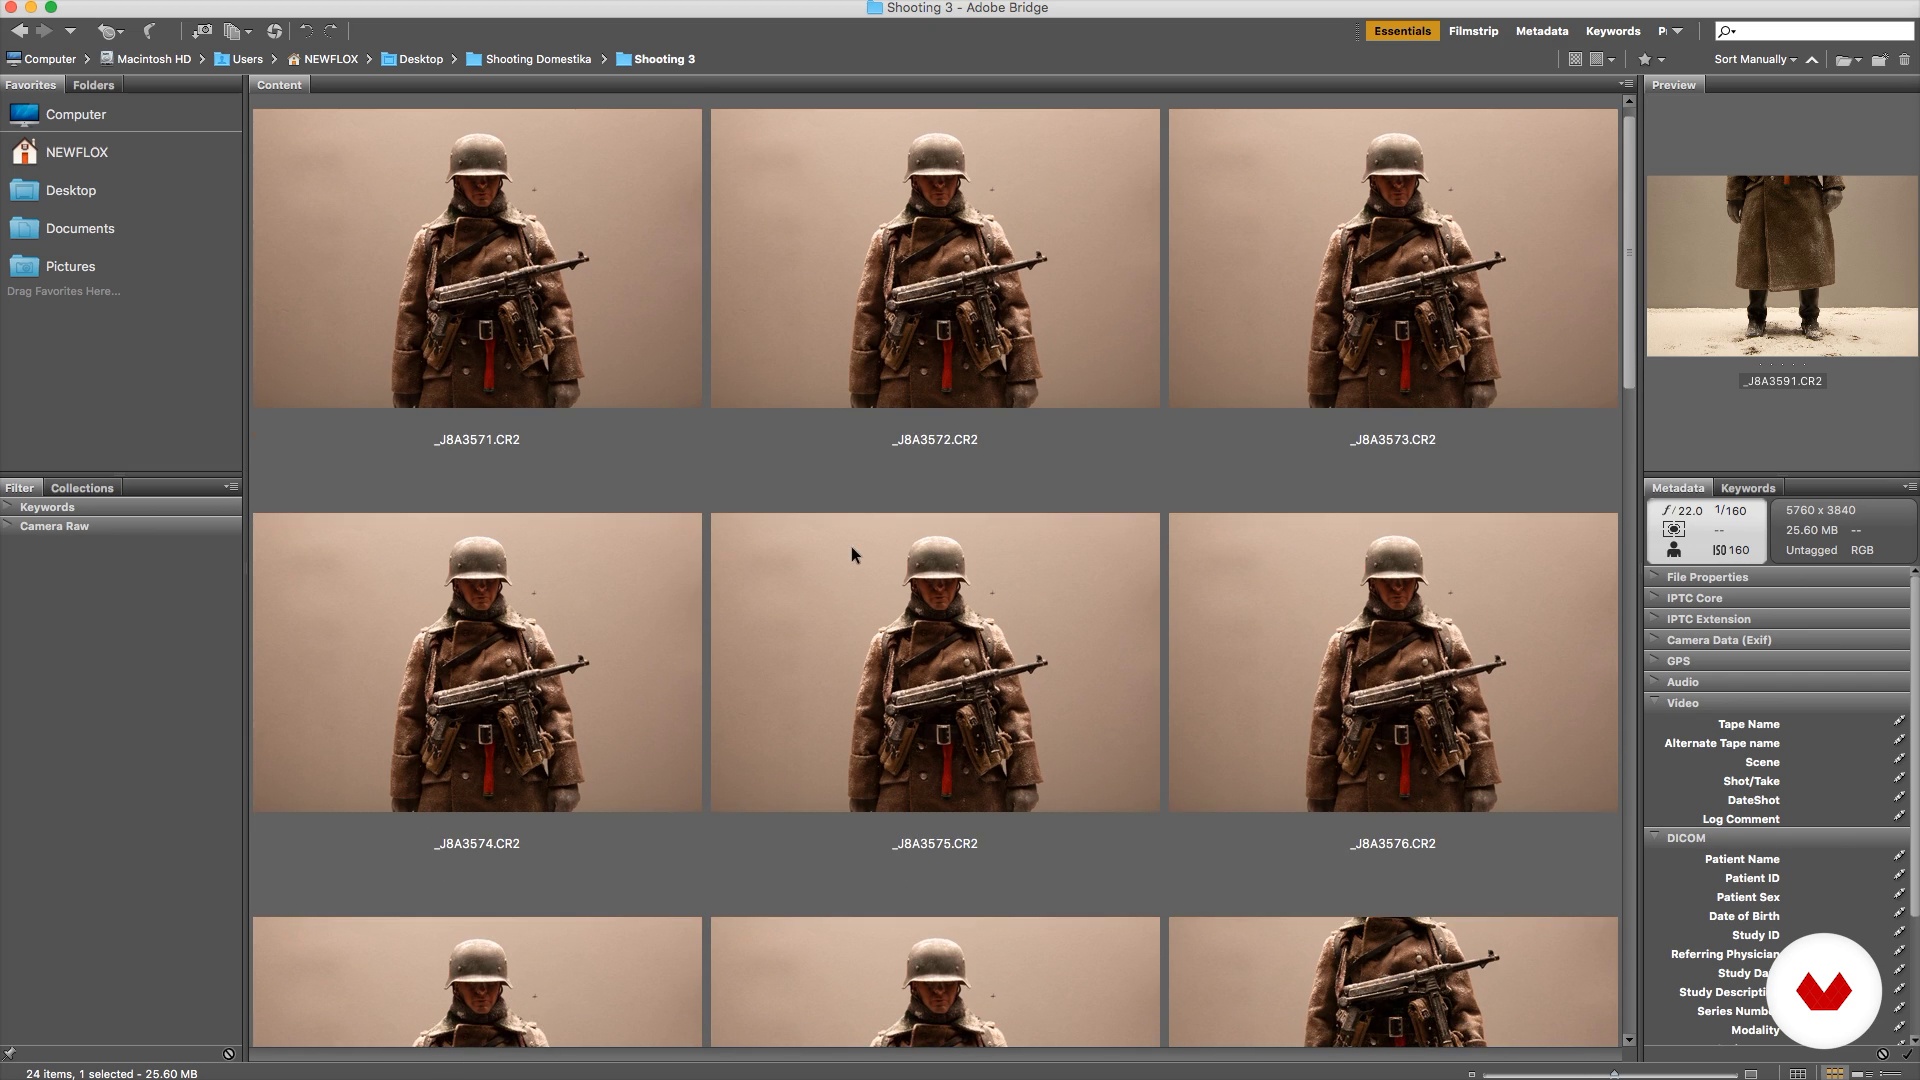Click thumbnail quality checkerboard icon
The height and width of the screenshot is (1080, 1920).
tap(1575, 59)
